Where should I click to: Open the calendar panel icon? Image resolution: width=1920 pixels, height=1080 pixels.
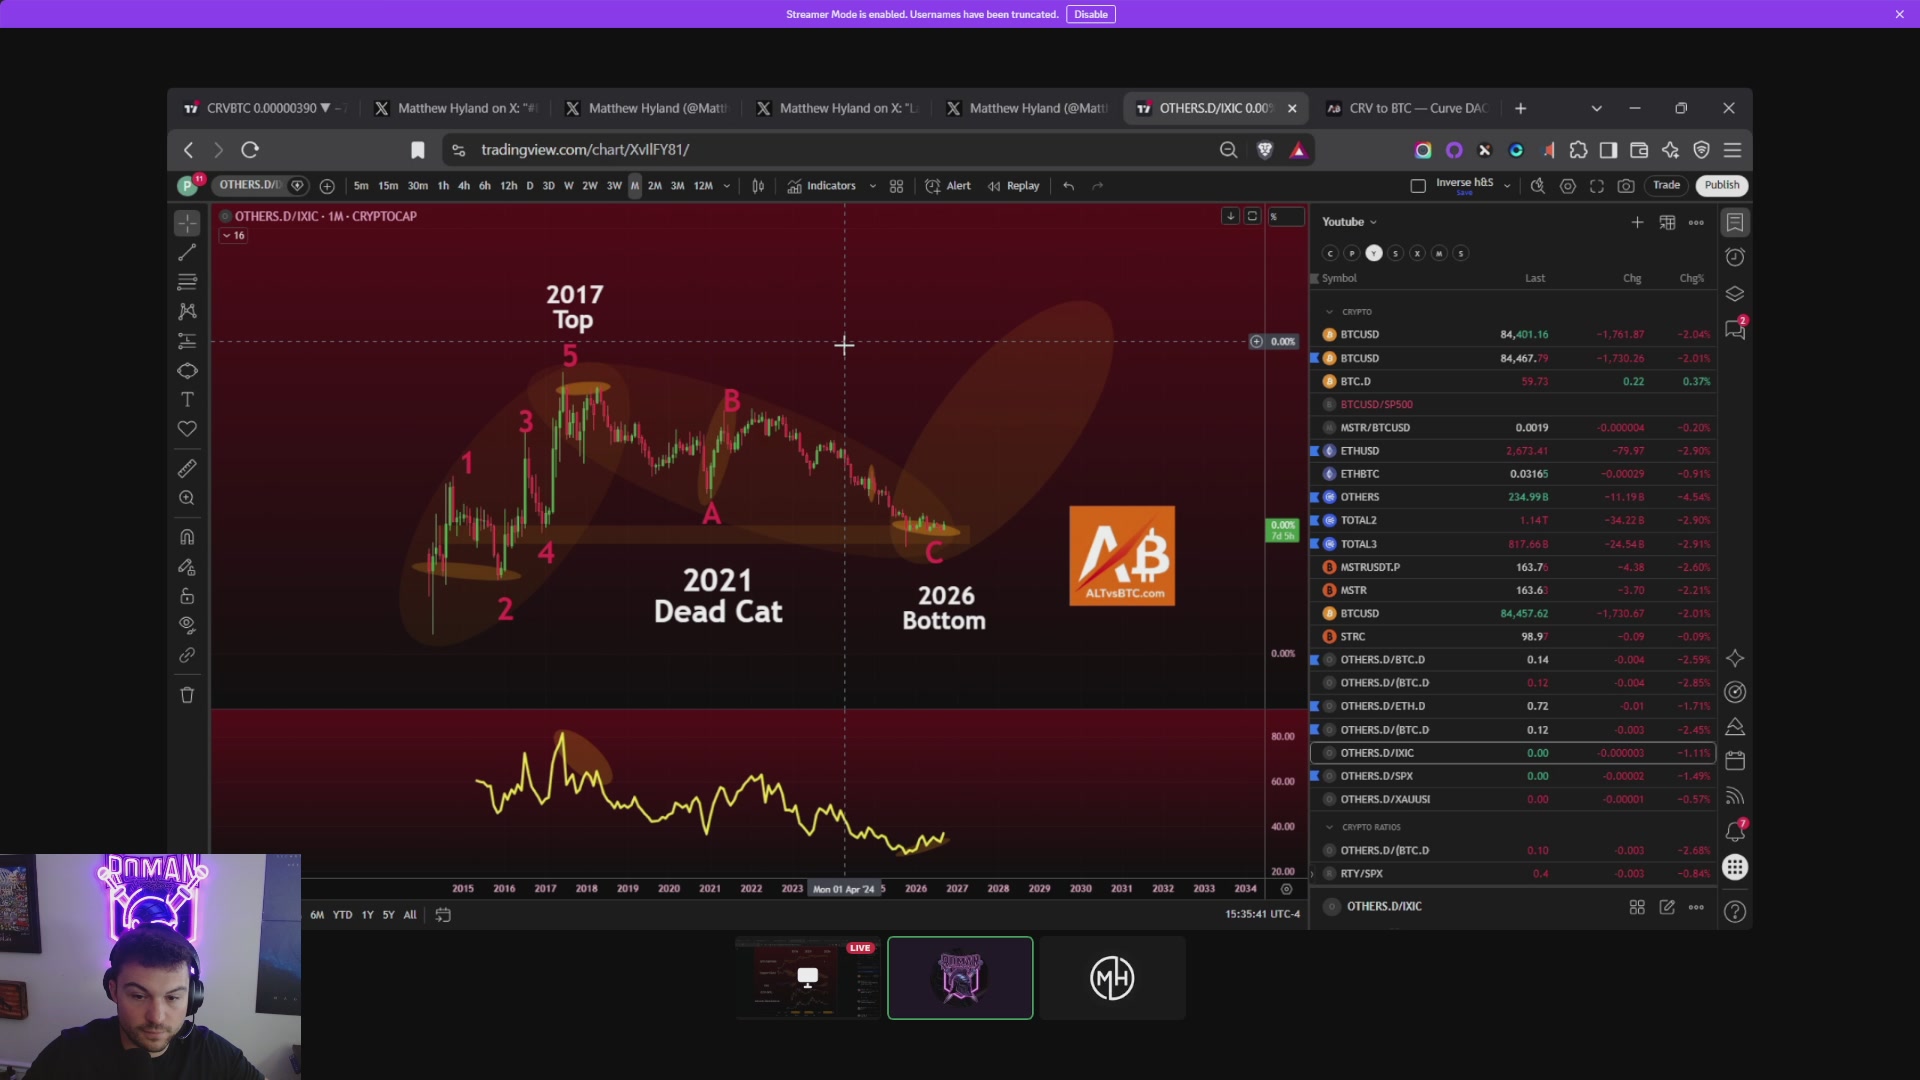click(1735, 760)
